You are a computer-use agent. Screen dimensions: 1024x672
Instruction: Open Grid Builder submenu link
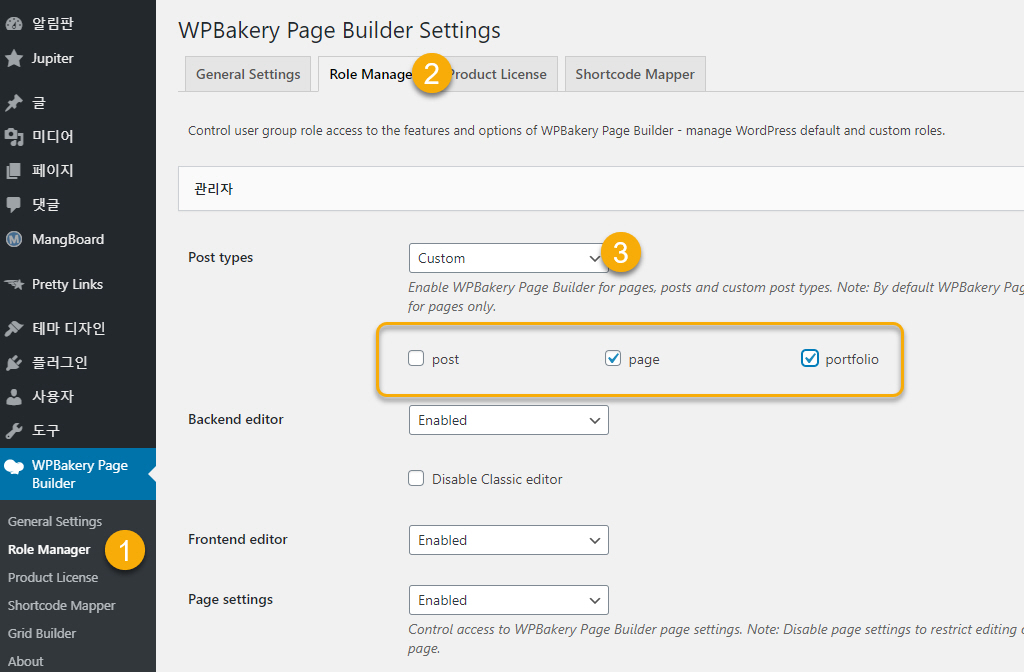tap(42, 633)
